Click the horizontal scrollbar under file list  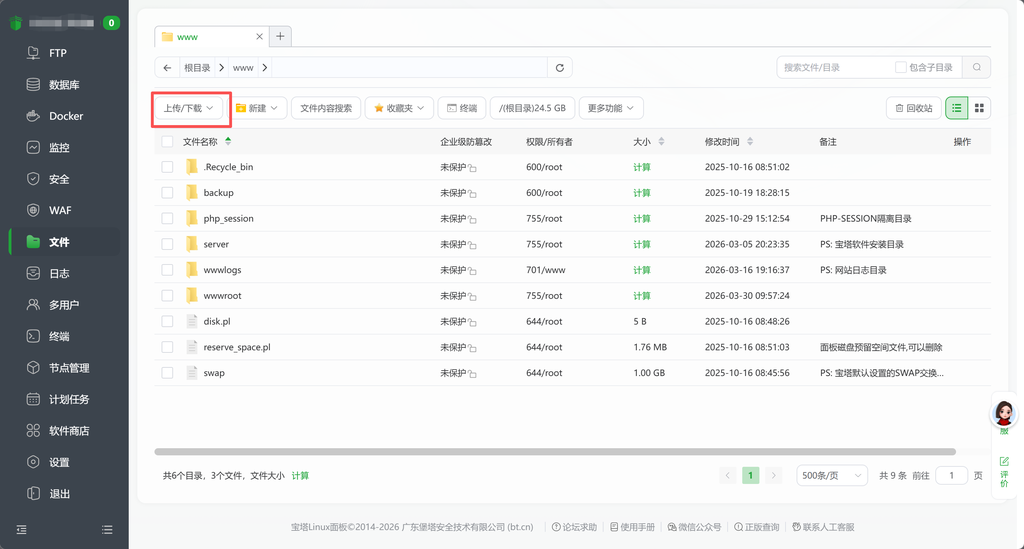tap(555, 452)
